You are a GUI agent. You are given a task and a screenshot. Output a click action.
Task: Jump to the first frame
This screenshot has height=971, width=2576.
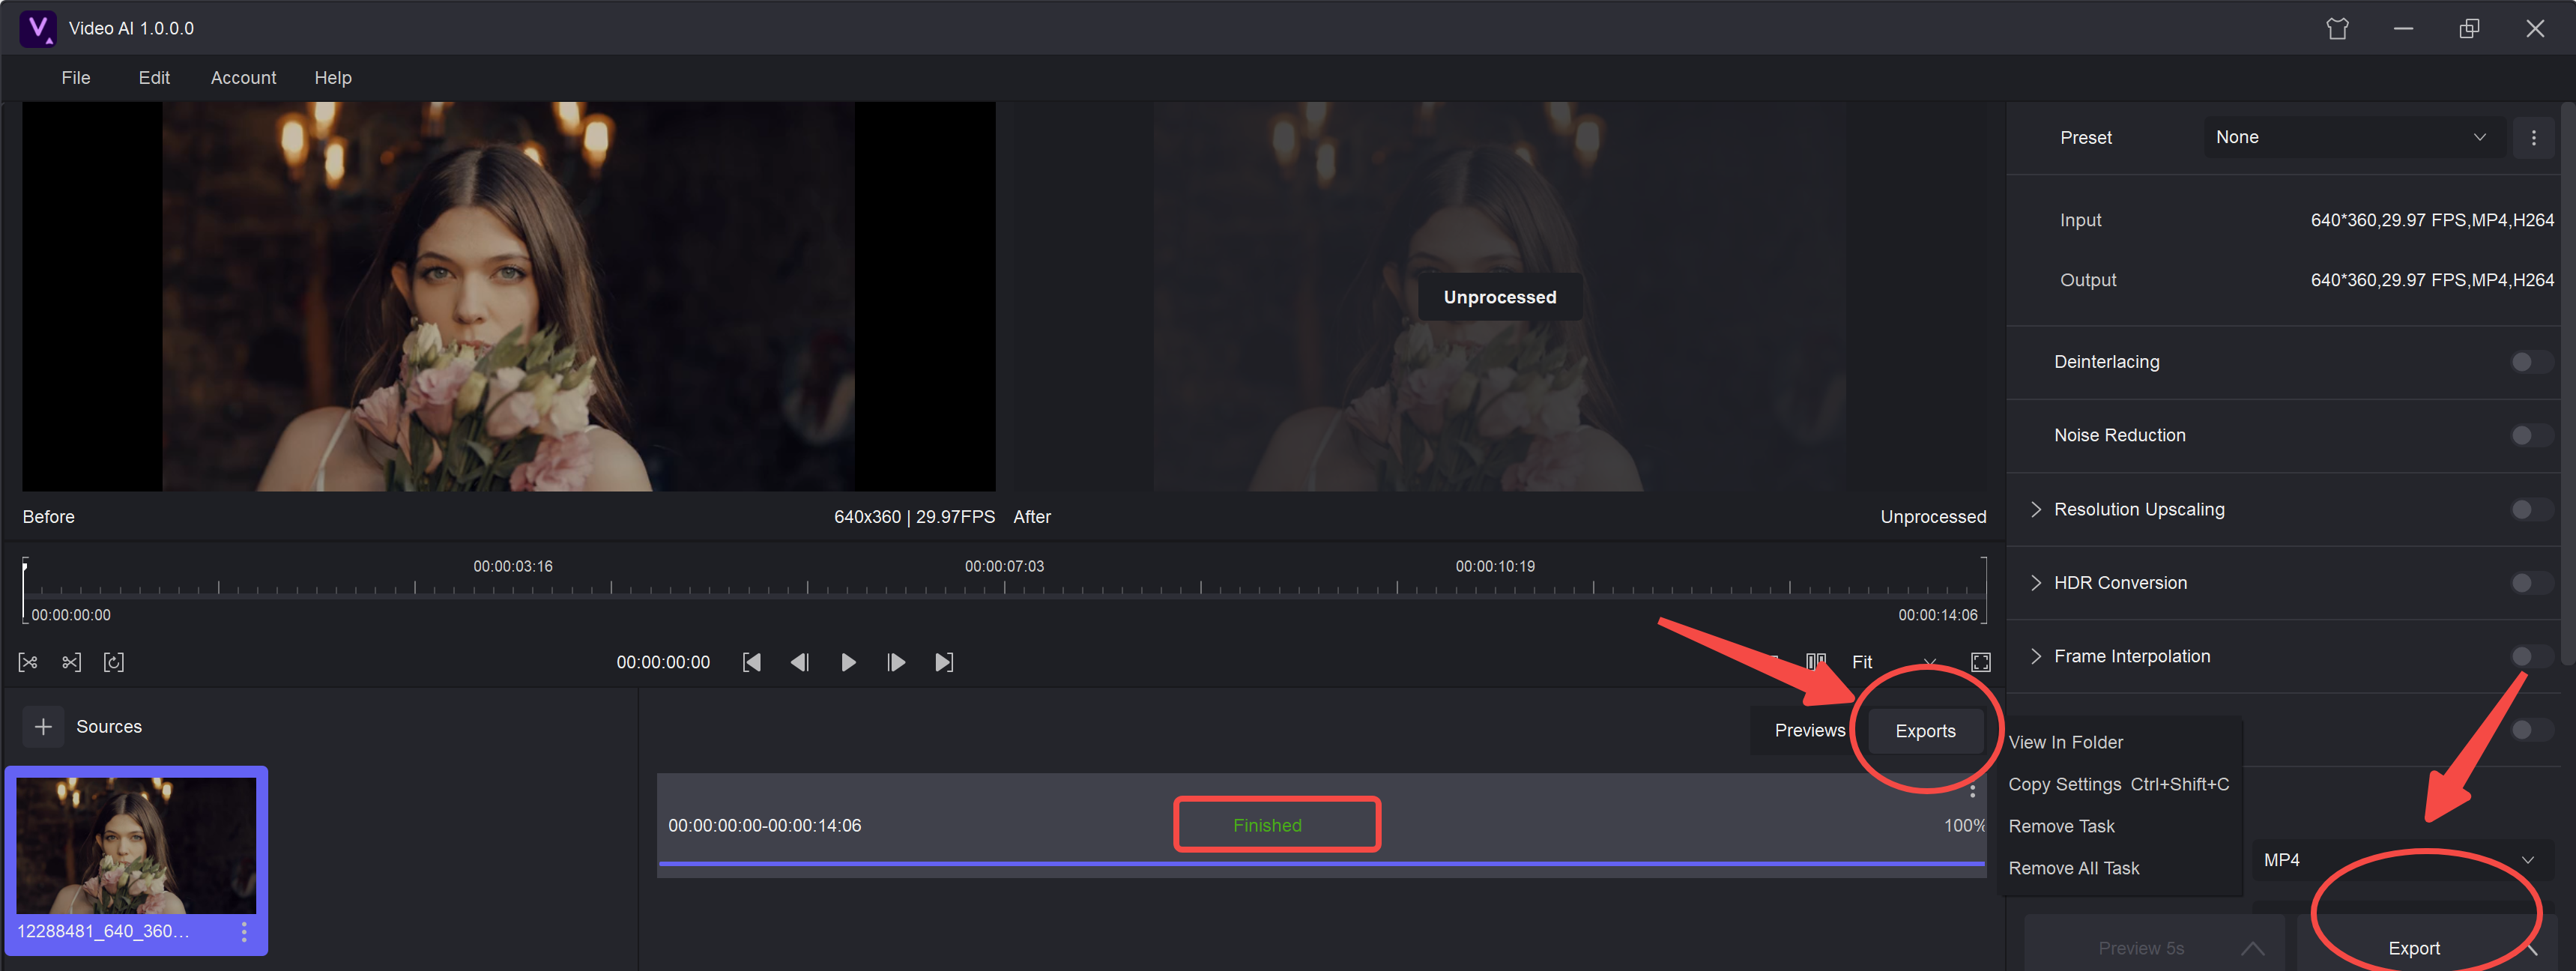[752, 662]
